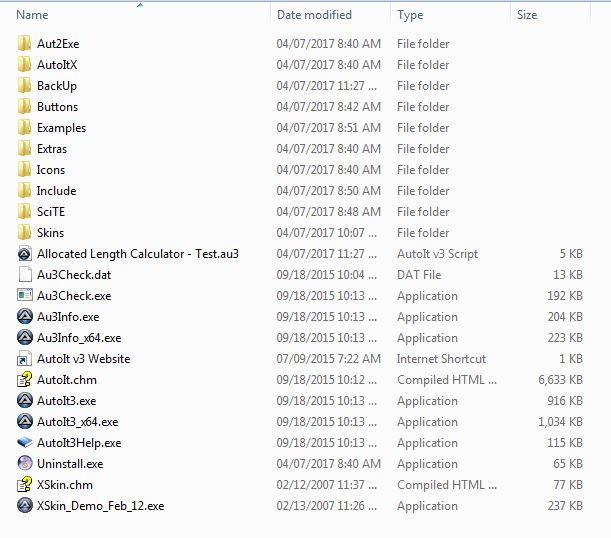Click the Au3Check.exe application icon

(x=25, y=295)
